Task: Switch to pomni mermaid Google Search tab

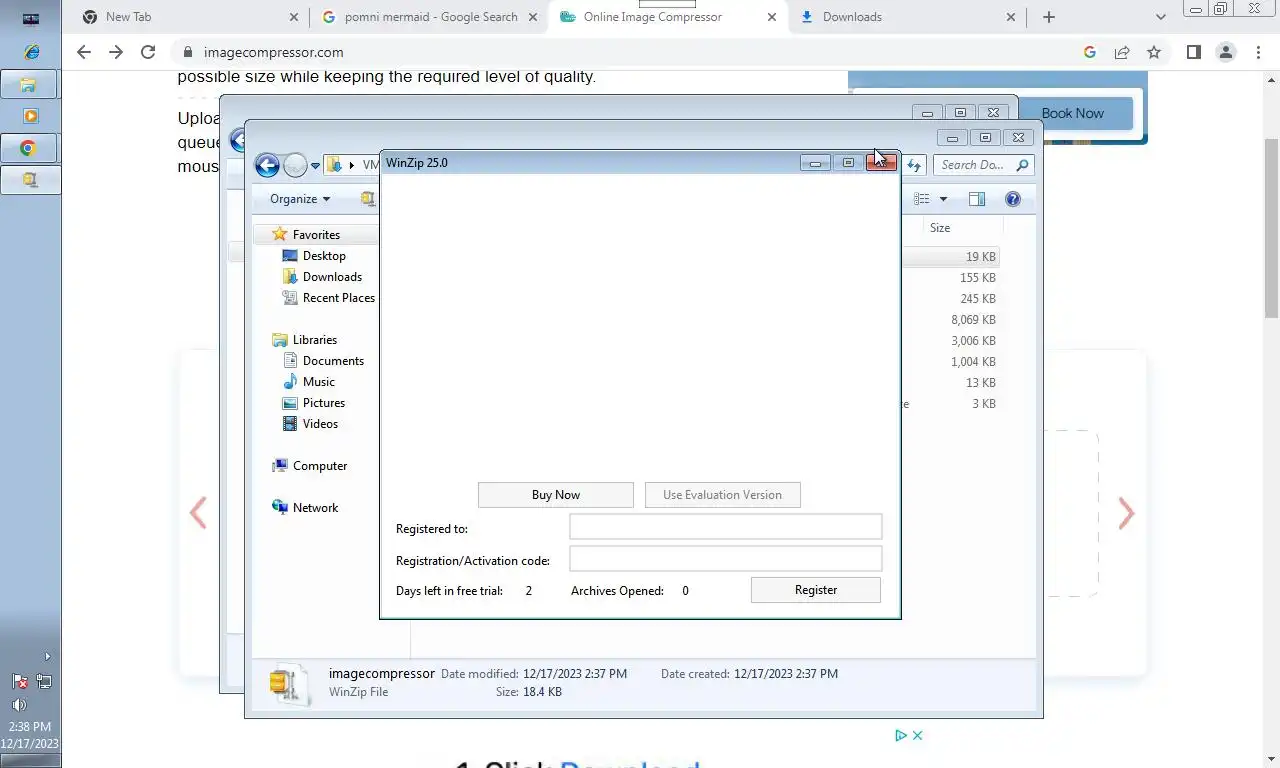Action: (x=430, y=17)
